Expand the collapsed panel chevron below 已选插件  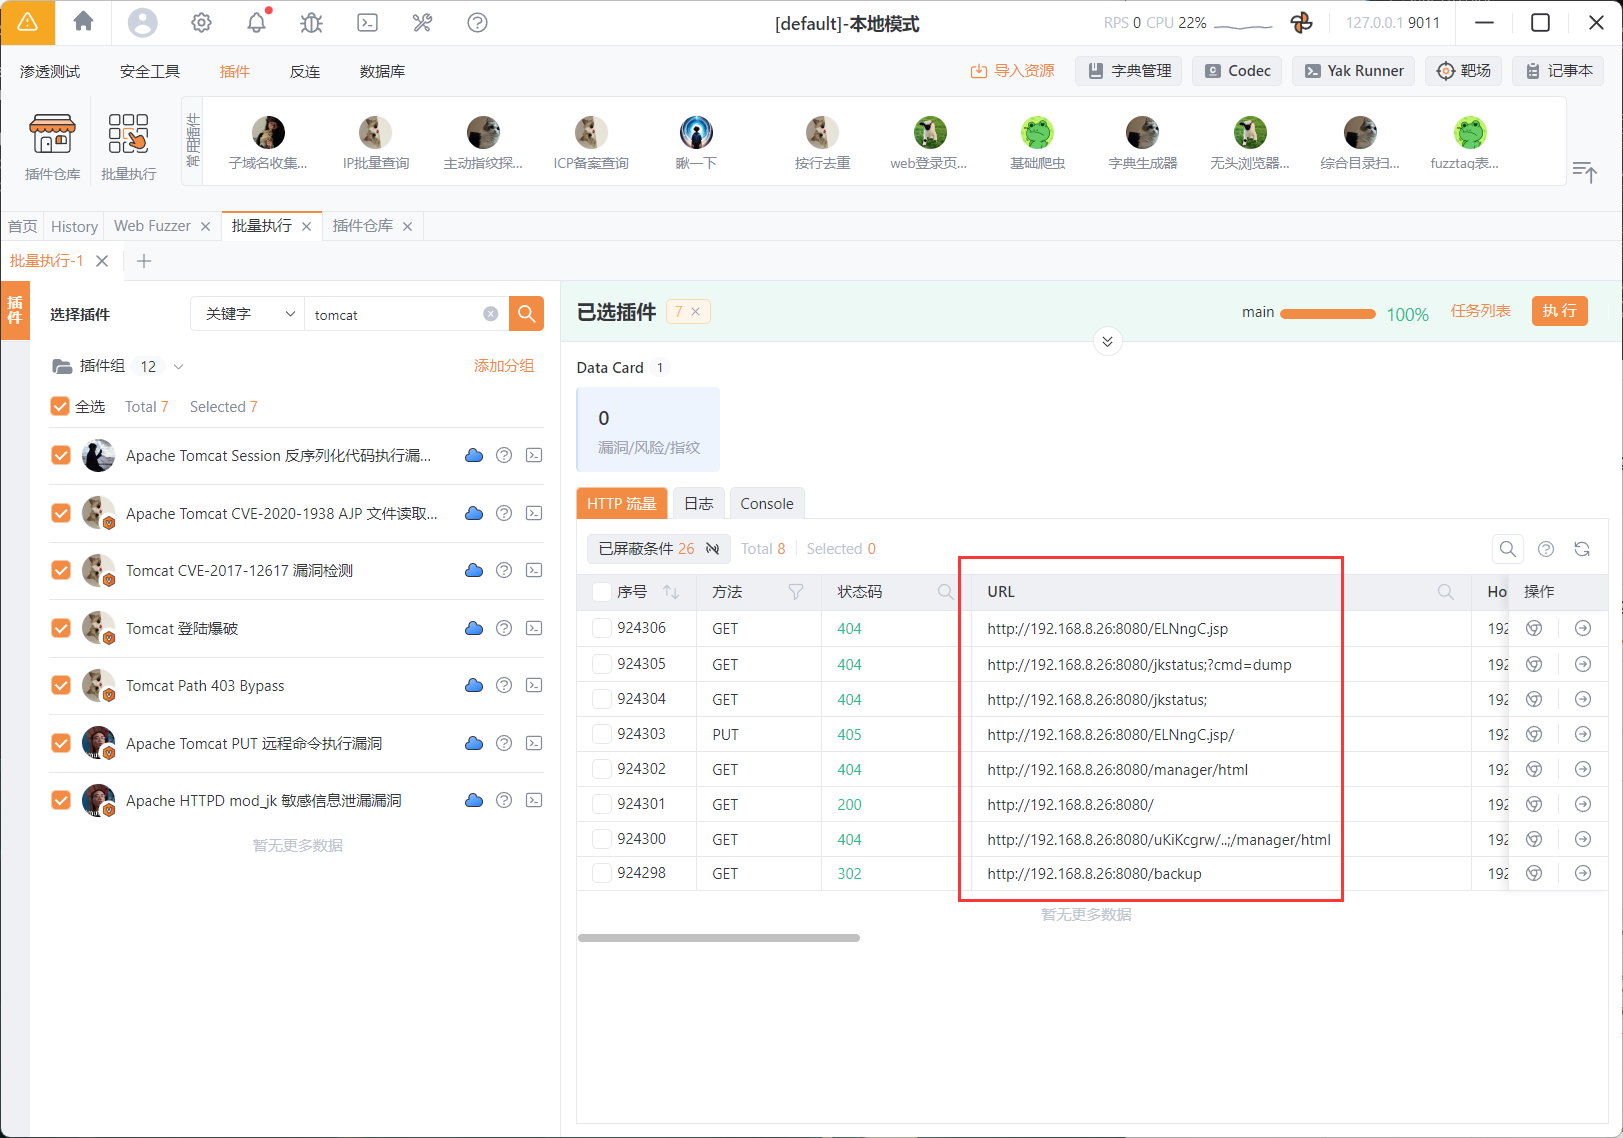coord(1107,341)
